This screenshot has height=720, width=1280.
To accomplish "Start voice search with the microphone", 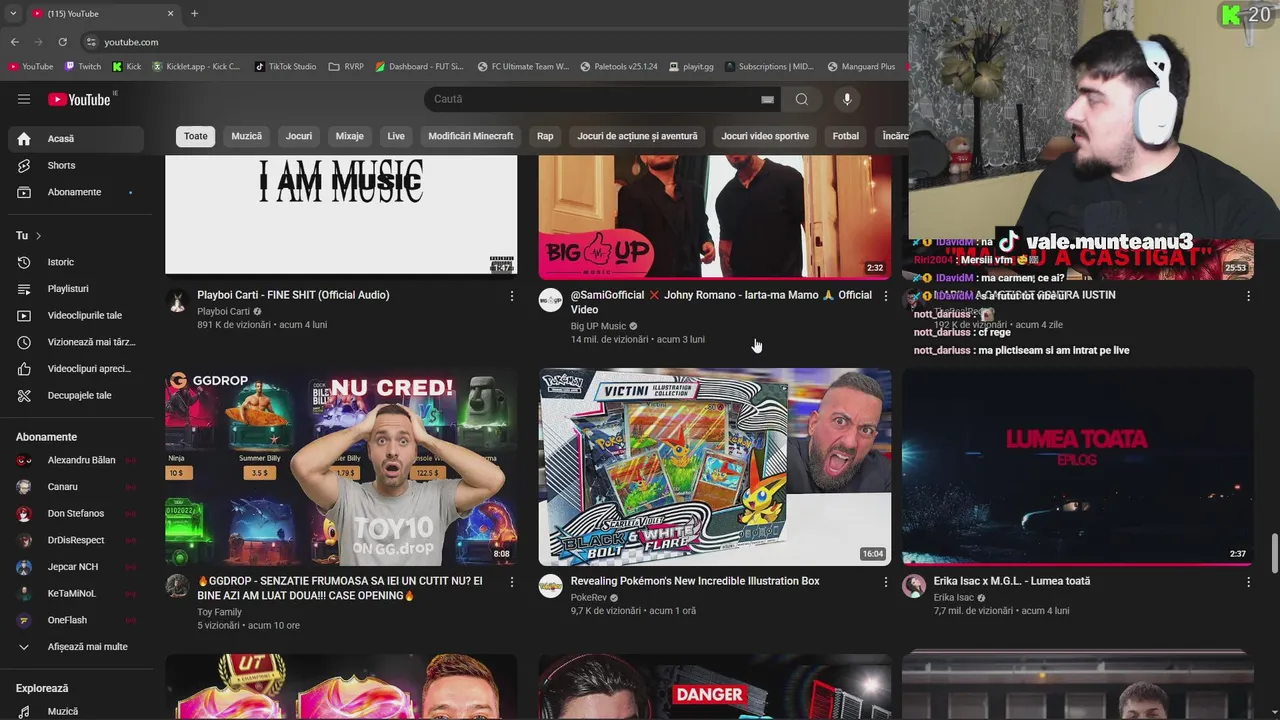I will point(847,99).
